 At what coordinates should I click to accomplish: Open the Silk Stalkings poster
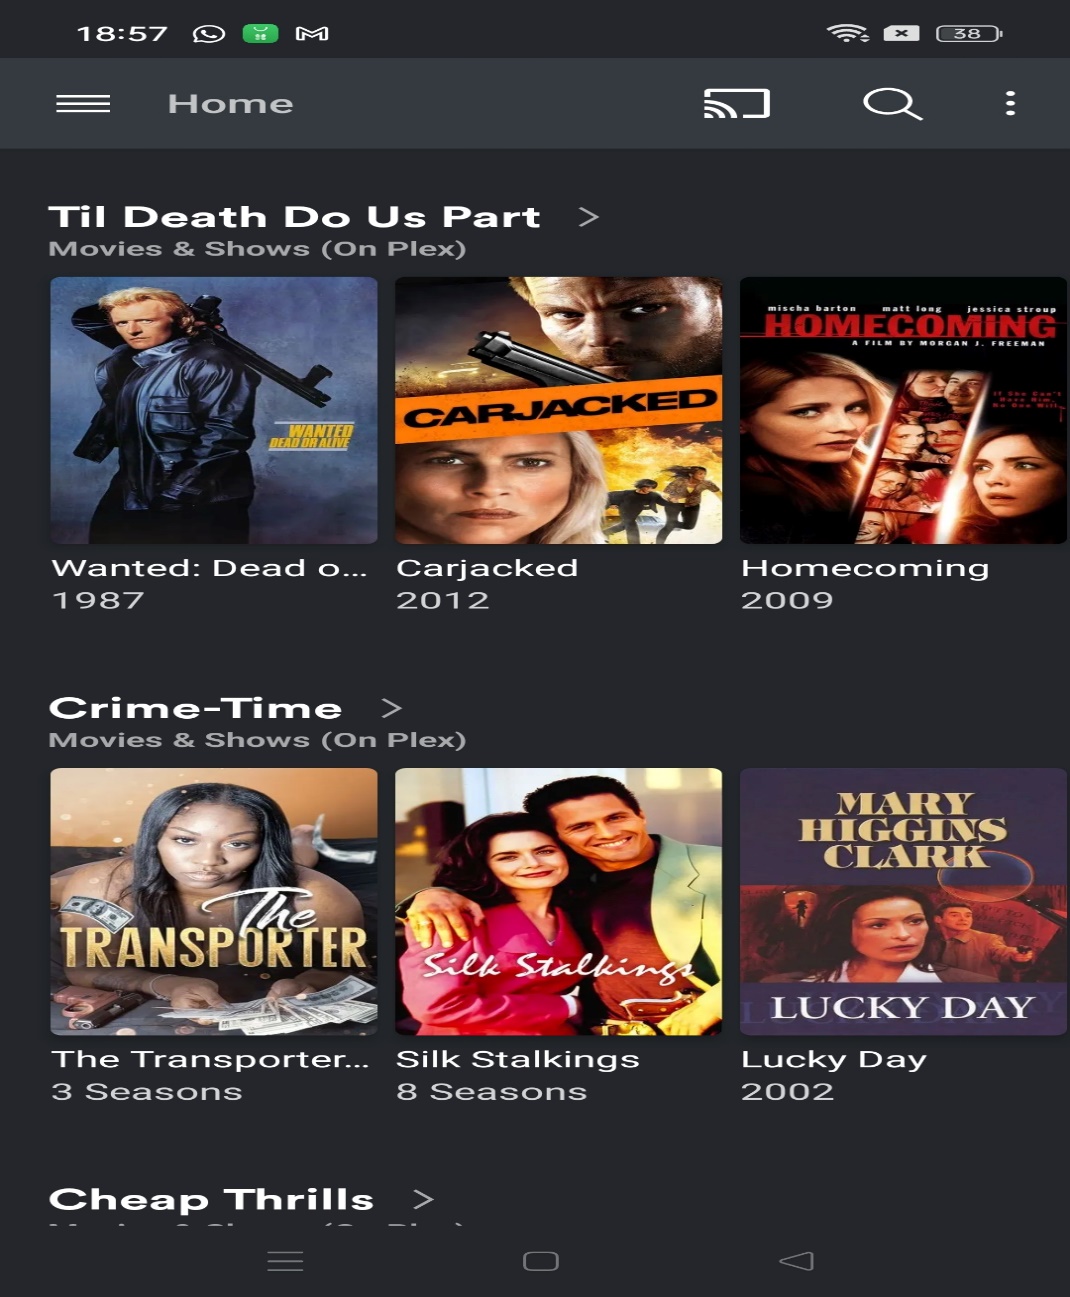point(558,901)
